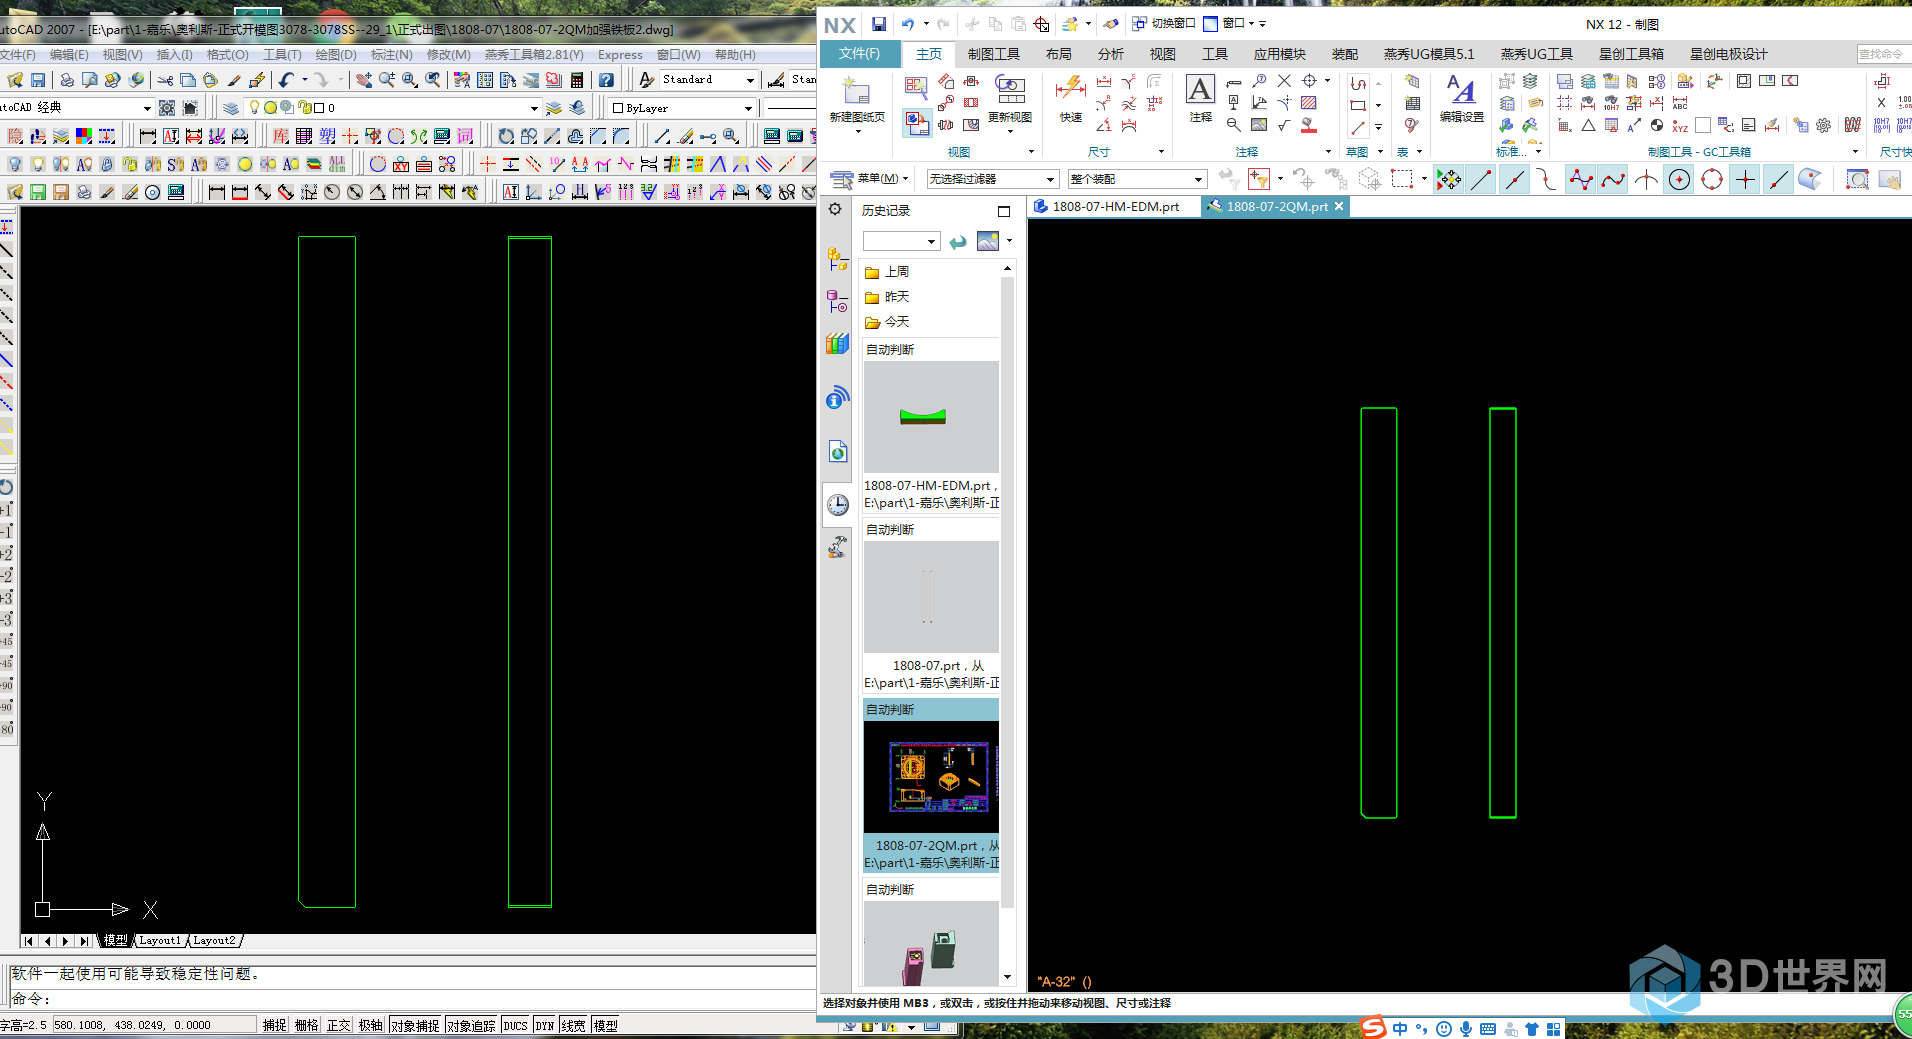1912x1039 pixels.
Task: Open AutoCAD Express menu
Action: [x=620, y=55]
